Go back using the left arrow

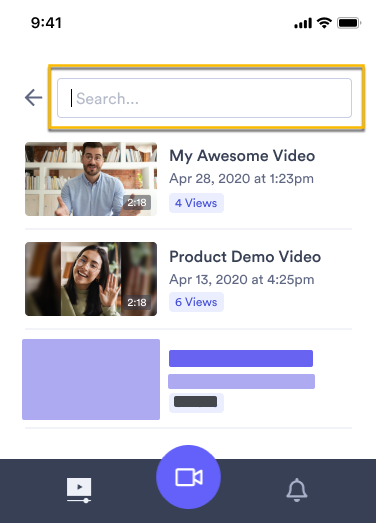pyautogui.click(x=33, y=97)
